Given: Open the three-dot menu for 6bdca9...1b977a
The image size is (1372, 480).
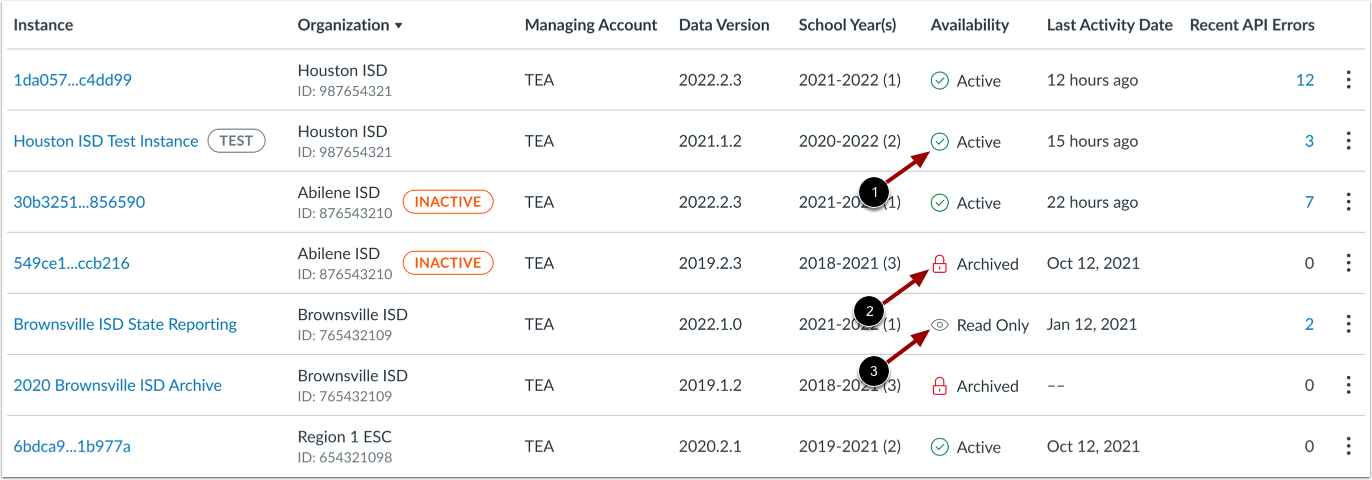Looking at the screenshot, I should (x=1348, y=446).
